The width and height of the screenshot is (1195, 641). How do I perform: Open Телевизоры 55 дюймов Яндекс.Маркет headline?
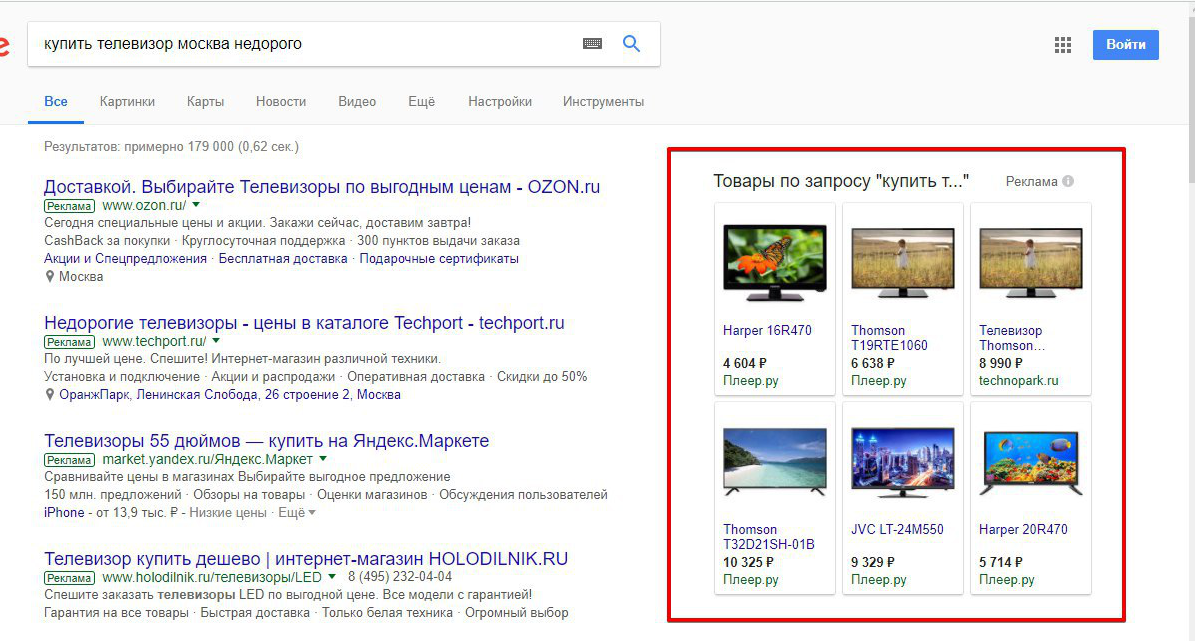pyautogui.click(x=266, y=441)
